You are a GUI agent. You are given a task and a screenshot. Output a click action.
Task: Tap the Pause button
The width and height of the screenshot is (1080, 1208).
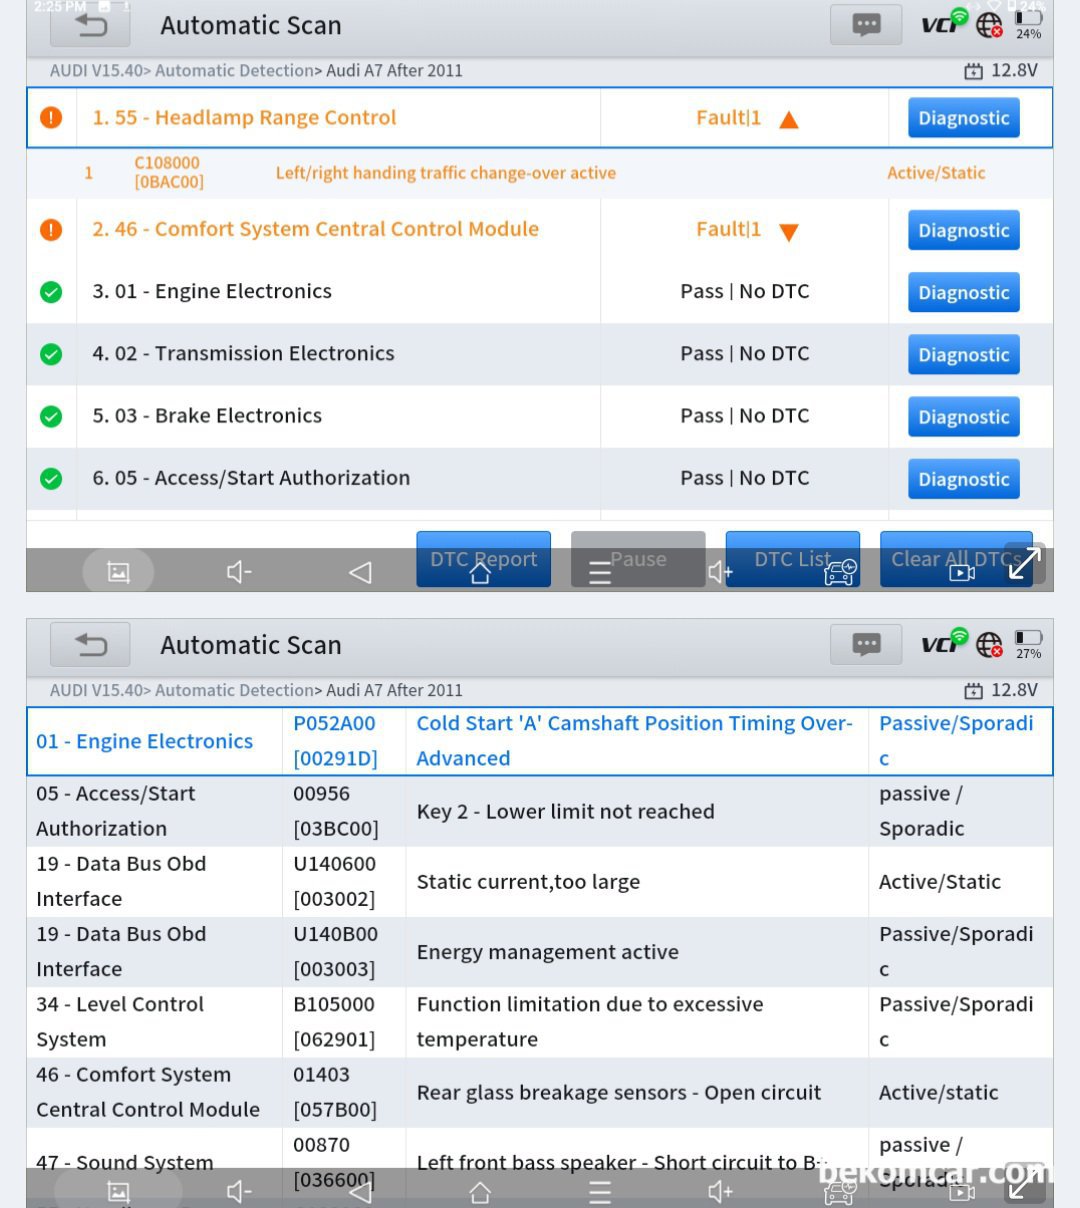coord(638,559)
